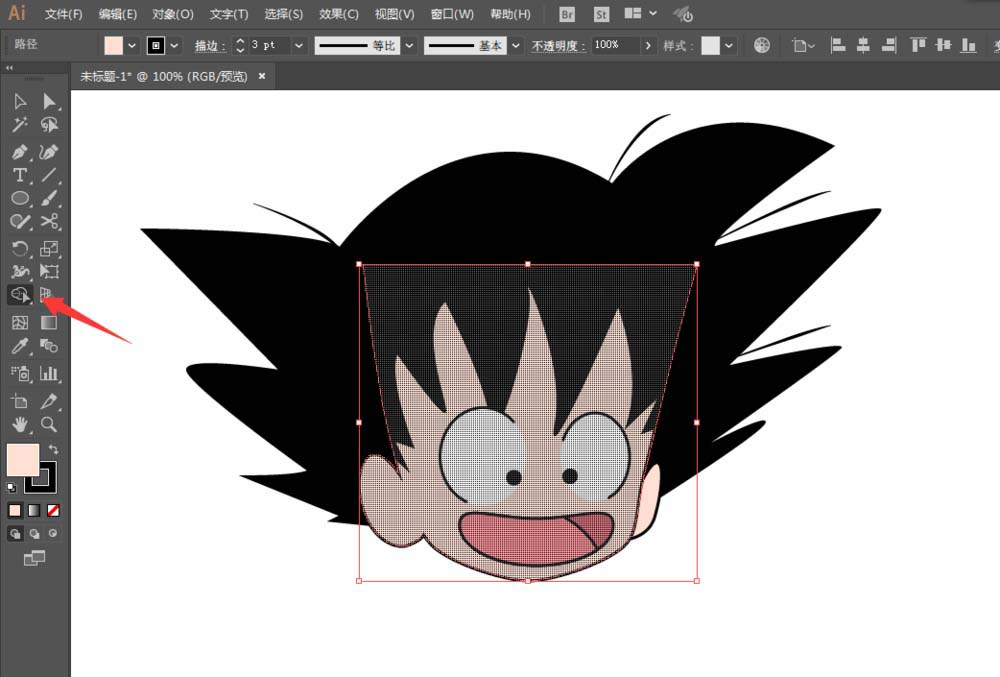Screen dimensions: 1000x677
Task: Open fill color dropdown in control bar
Action: 131,46
